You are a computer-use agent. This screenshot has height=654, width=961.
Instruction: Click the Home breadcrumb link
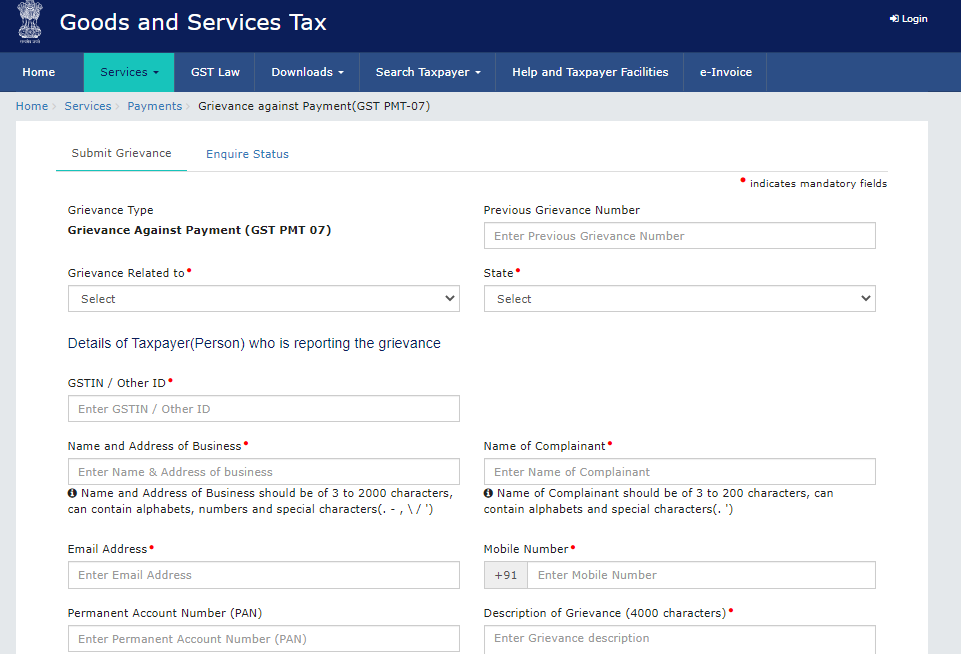(x=32, y=106)
